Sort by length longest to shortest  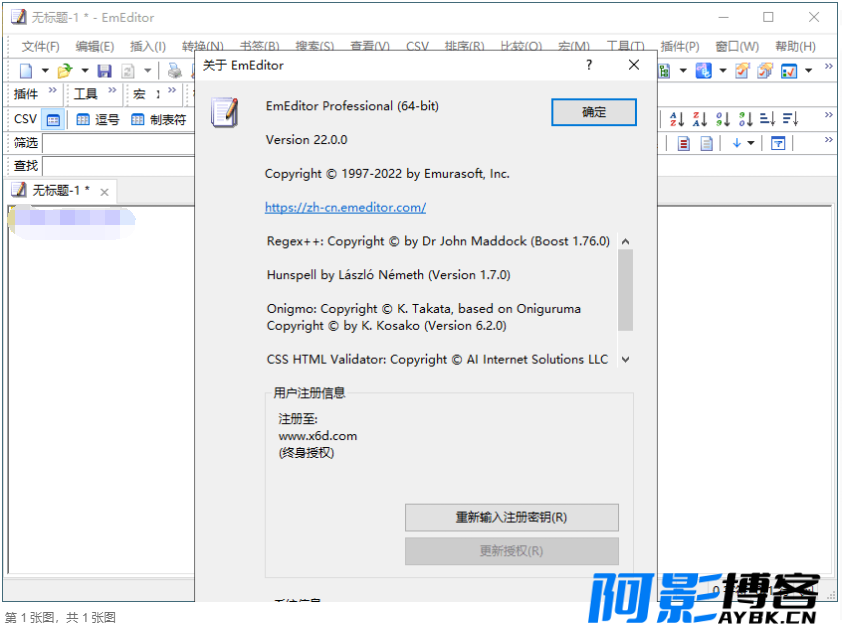click(790, 119)
